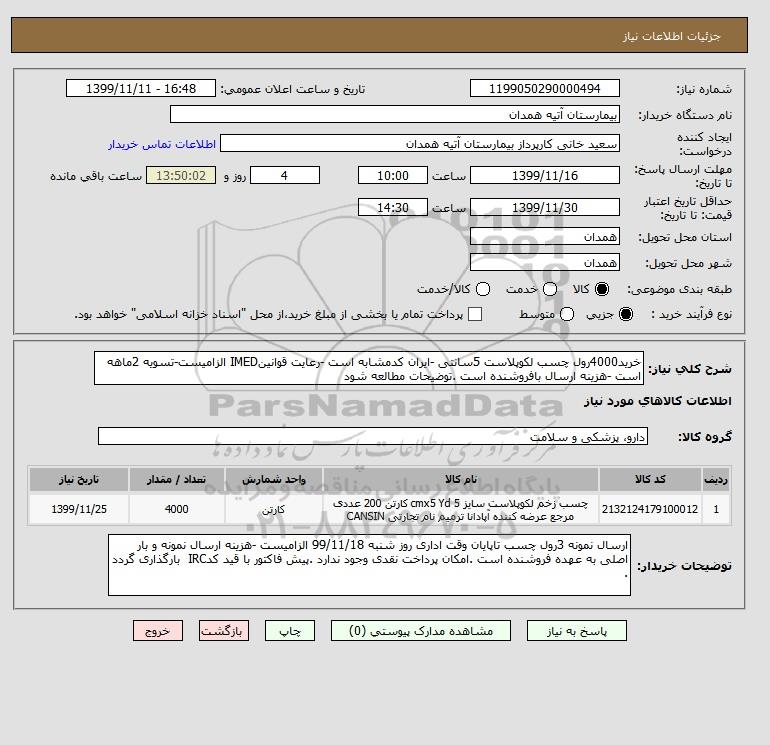
Task: Click the نوع فرآیند خرید label
Action: click(x=692, y=314)
